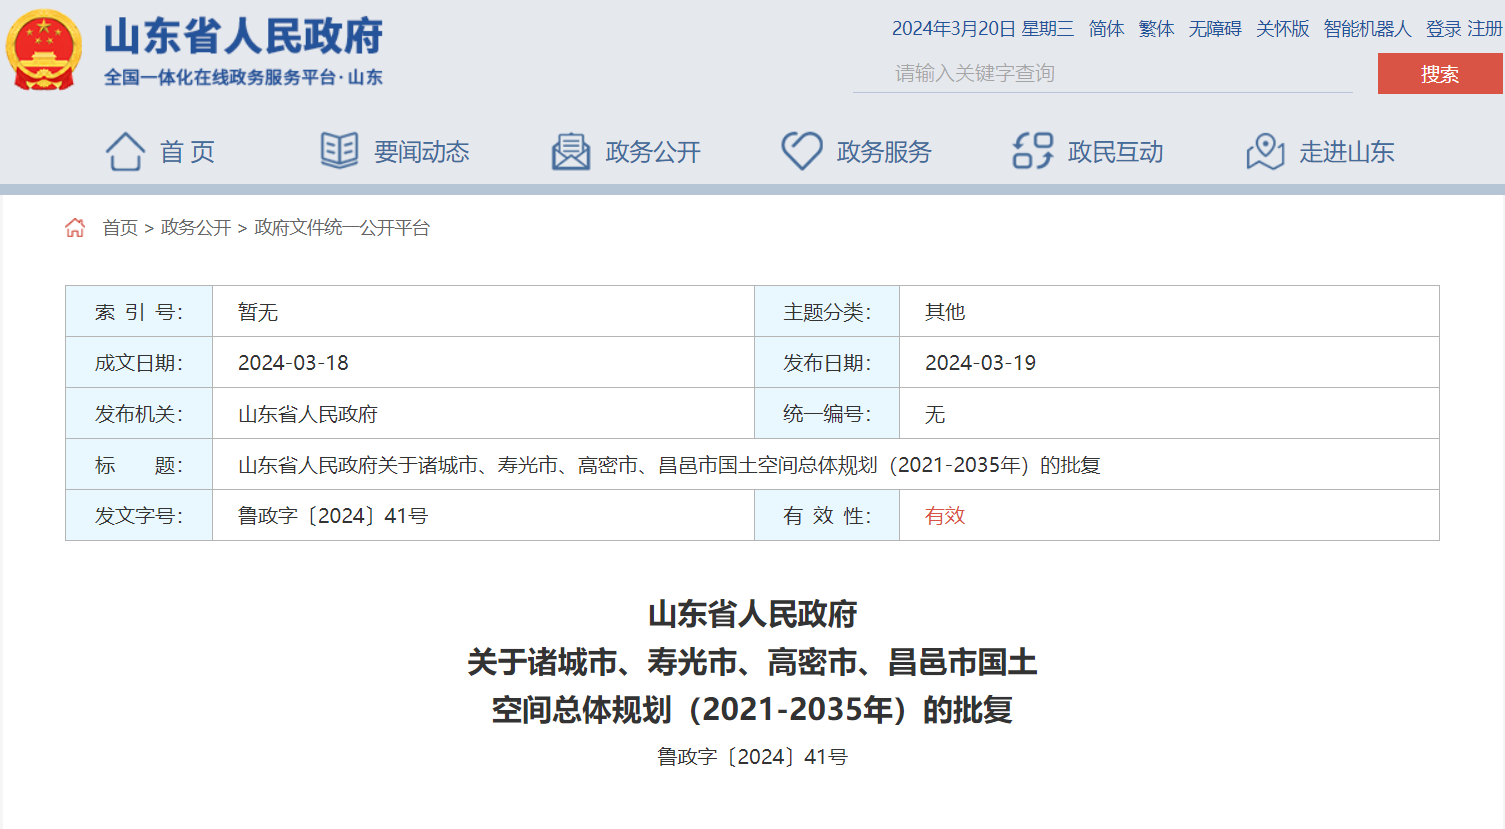The width and height of the screenshot is (1505, 829).
Task: Click the 山东省人民政府 site title
Action: pos(243,36)
